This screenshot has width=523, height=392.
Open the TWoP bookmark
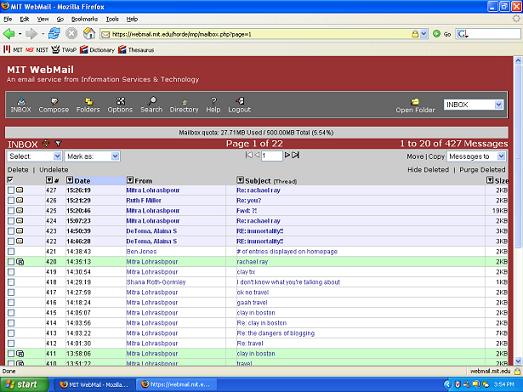64,50
